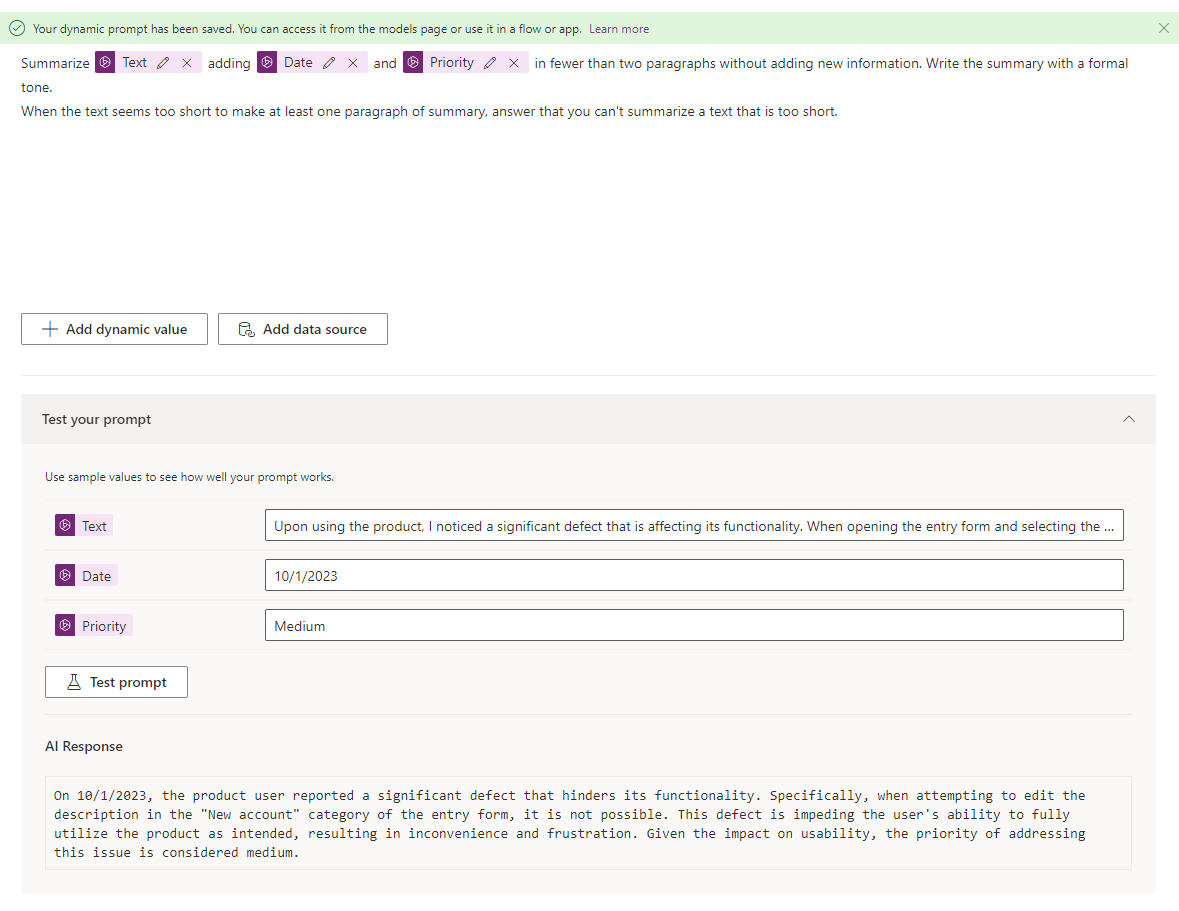Dismiss the saved prompt notification banner
Viewport: 1179px width, 911px height.
[1163, 29]
